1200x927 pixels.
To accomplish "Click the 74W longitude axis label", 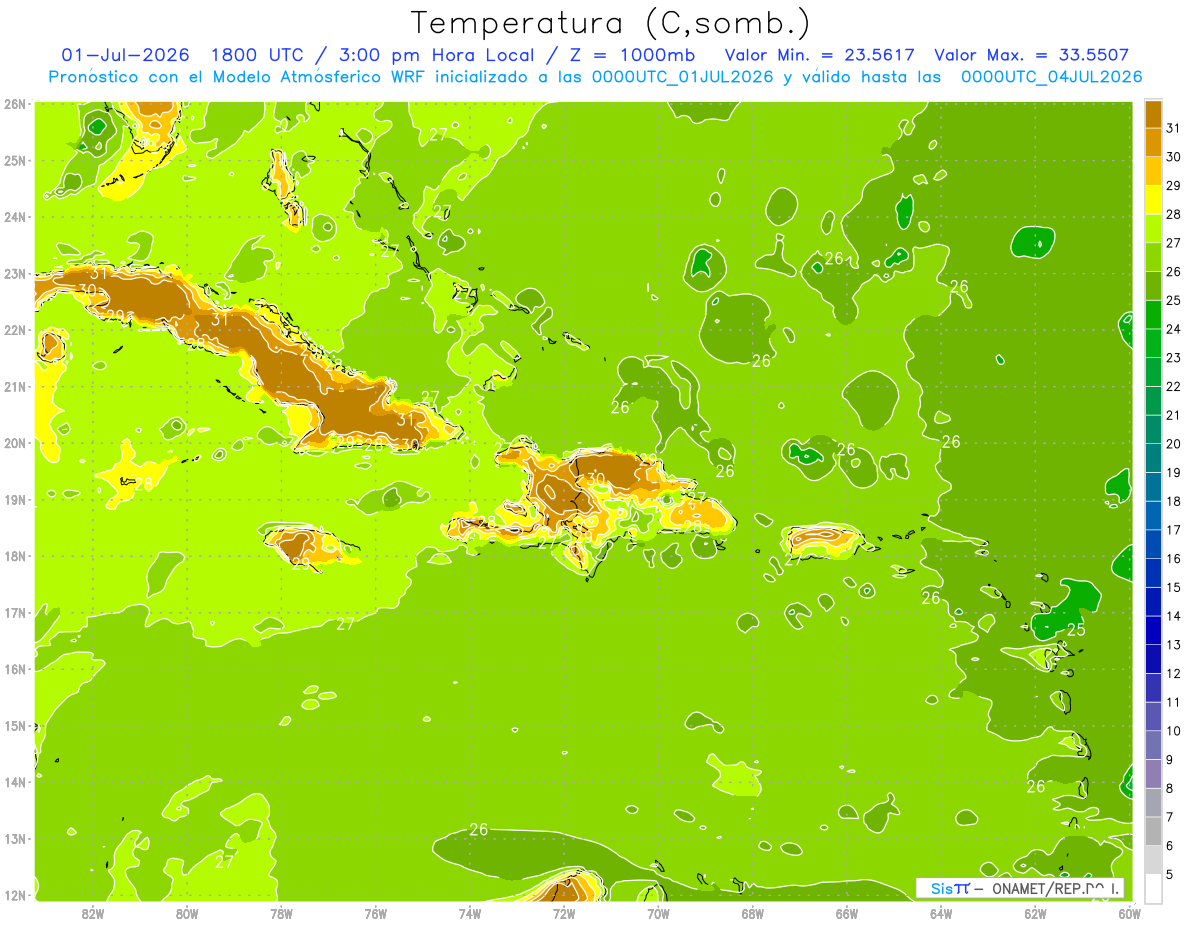I will (470, 914).
